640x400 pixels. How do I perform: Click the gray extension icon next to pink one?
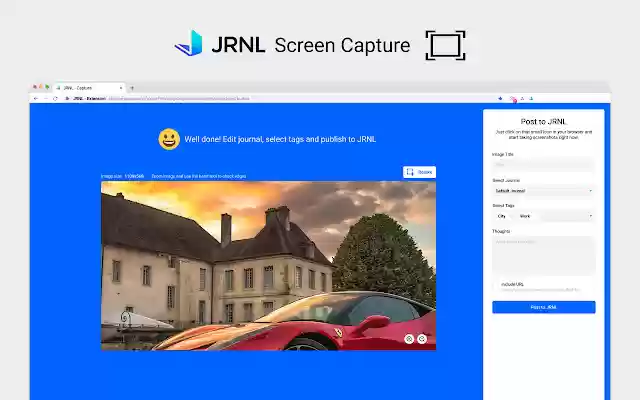point(522,98)
